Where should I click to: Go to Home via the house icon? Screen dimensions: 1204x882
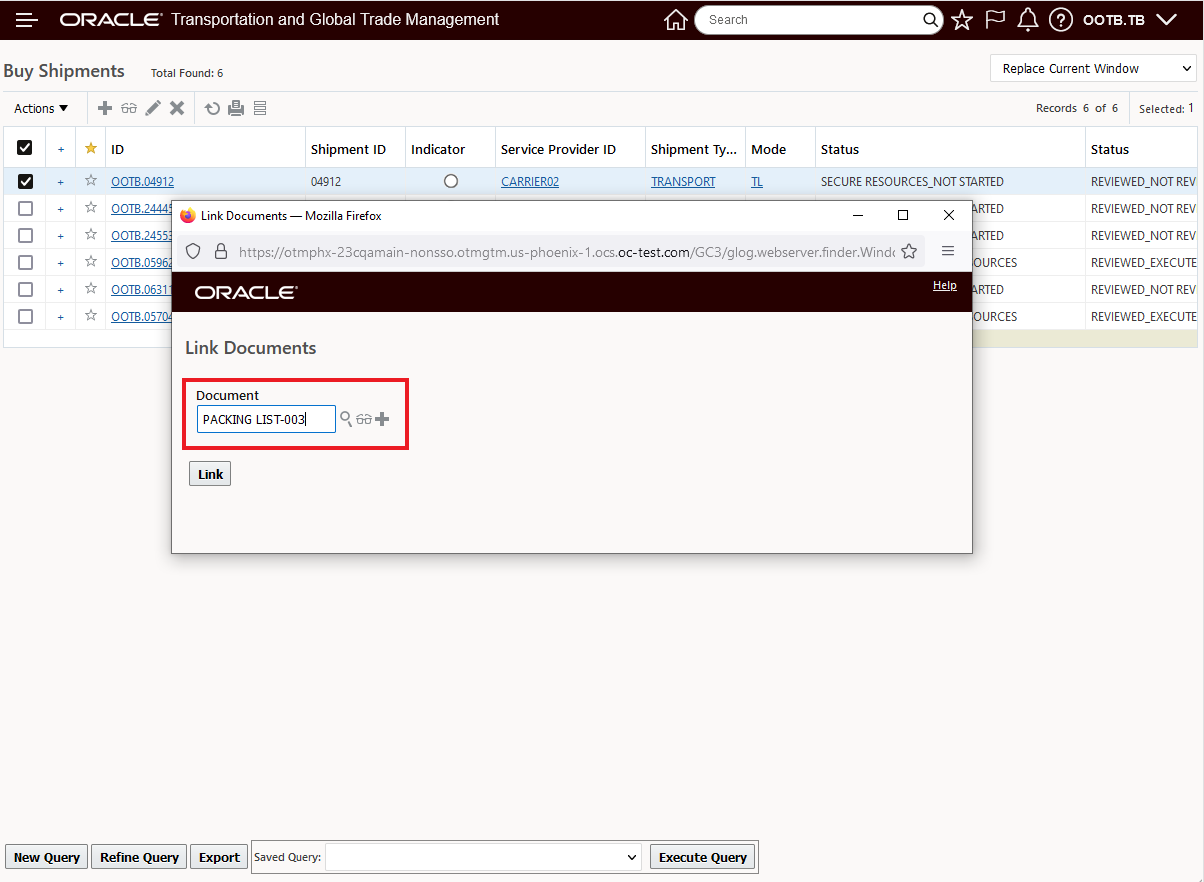676,20
